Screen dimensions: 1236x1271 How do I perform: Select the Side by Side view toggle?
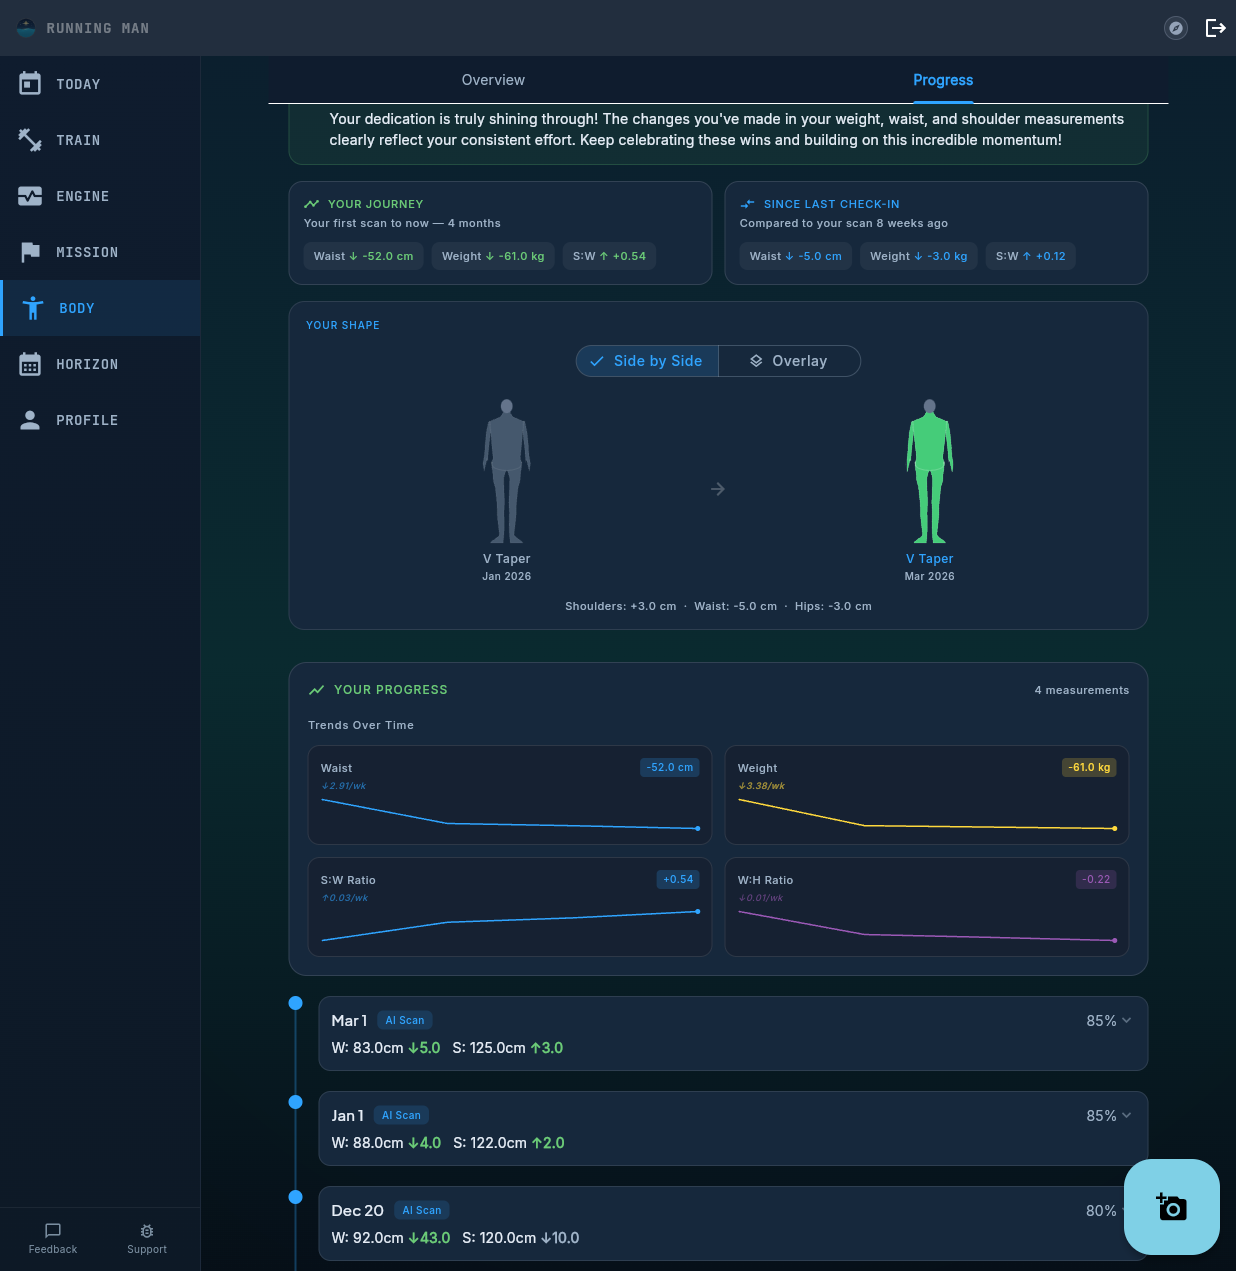coord(646,361)
